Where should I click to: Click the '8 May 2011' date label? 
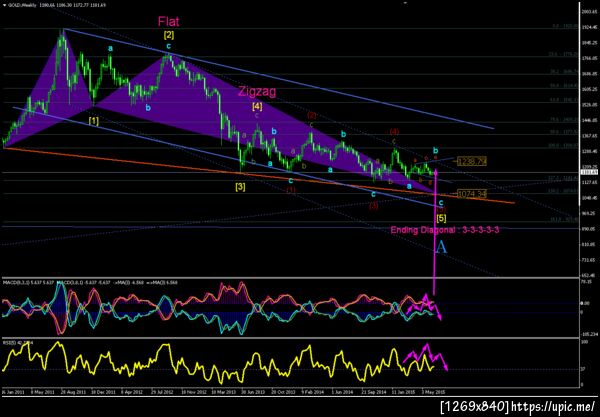click(x=42, y=392)
